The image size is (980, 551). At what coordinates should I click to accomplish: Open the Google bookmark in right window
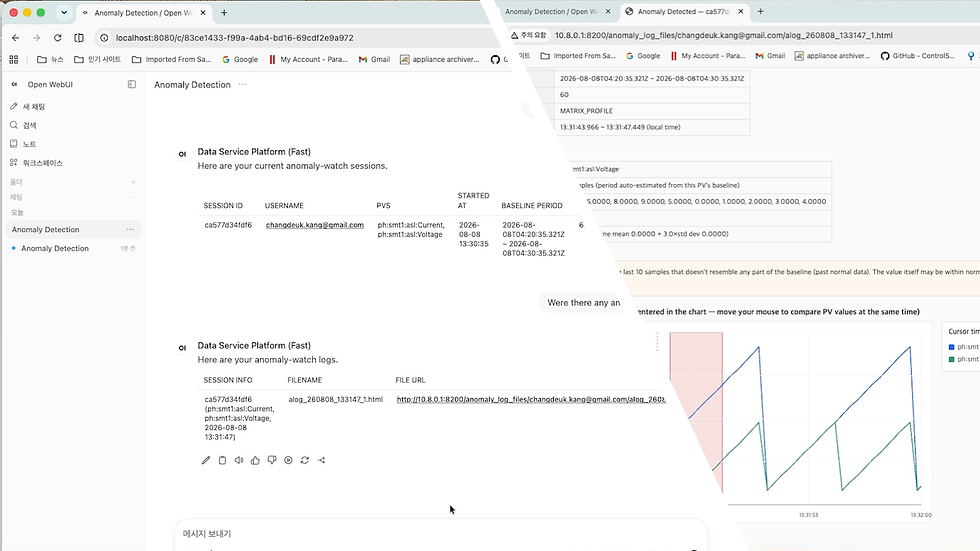643,56
